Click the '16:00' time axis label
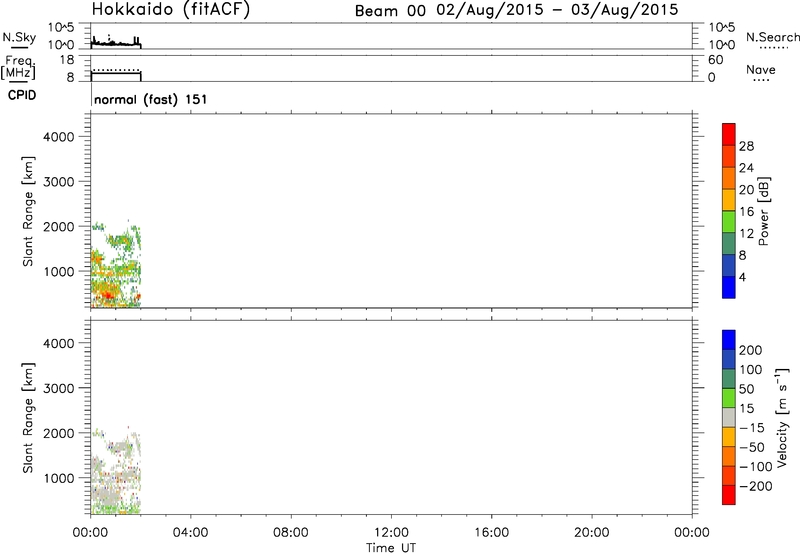Viewport: 800px width, 554px height. (491, 533)
